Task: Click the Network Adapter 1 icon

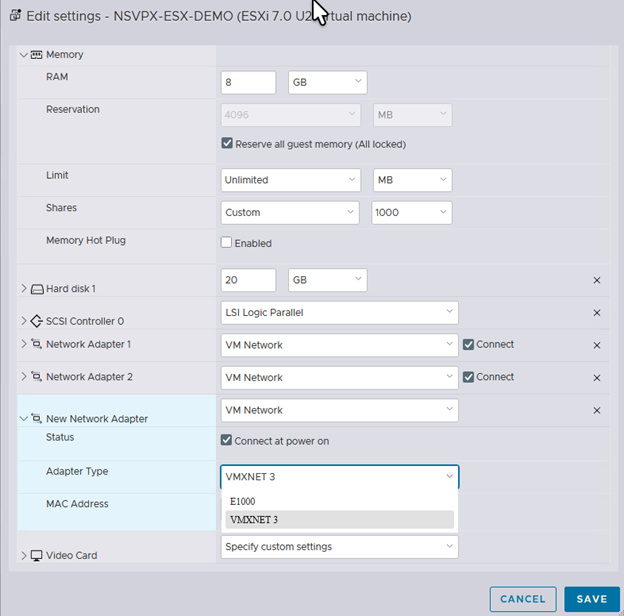Action: coord(36,344)
